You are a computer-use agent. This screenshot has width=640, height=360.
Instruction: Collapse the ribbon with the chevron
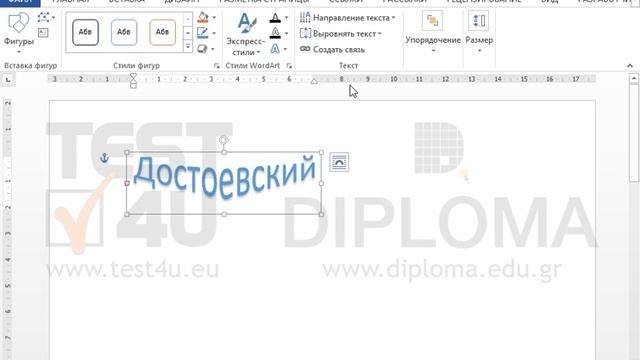tap(630, 66)
